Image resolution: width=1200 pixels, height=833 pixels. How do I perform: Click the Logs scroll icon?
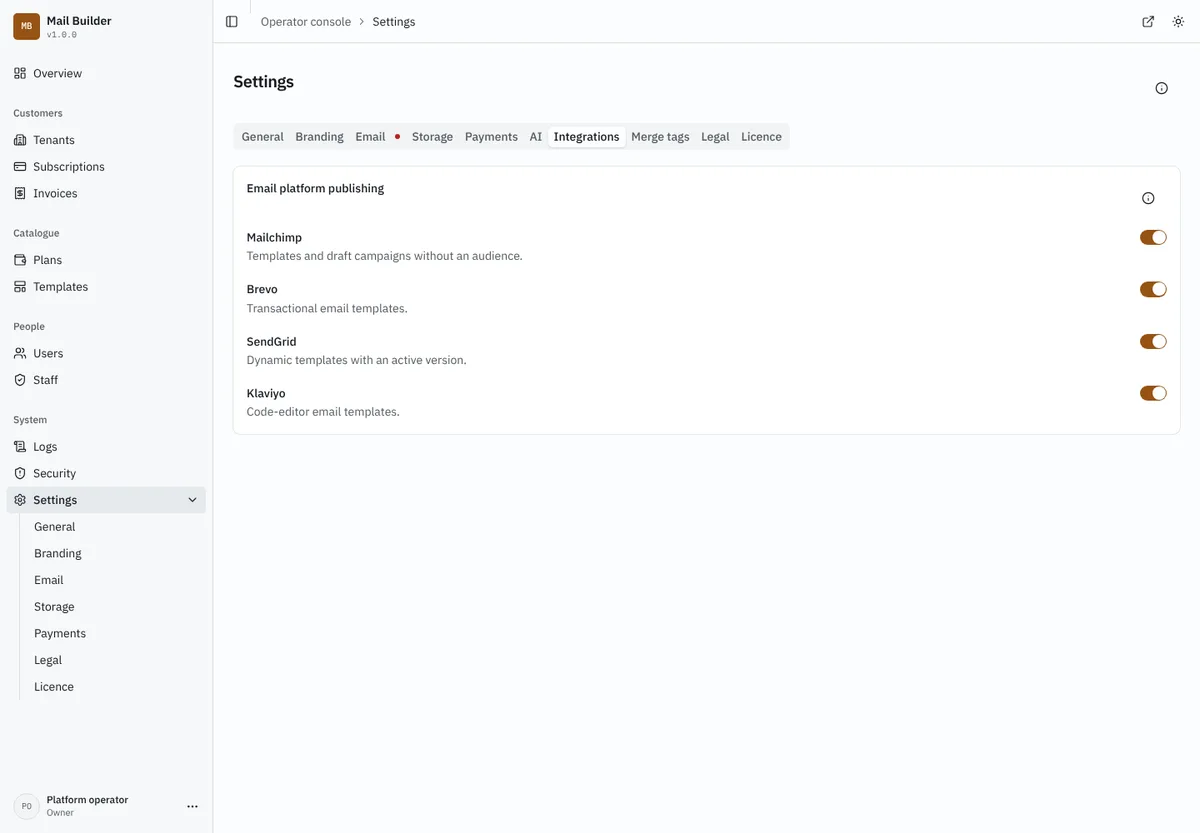[20, 447]
